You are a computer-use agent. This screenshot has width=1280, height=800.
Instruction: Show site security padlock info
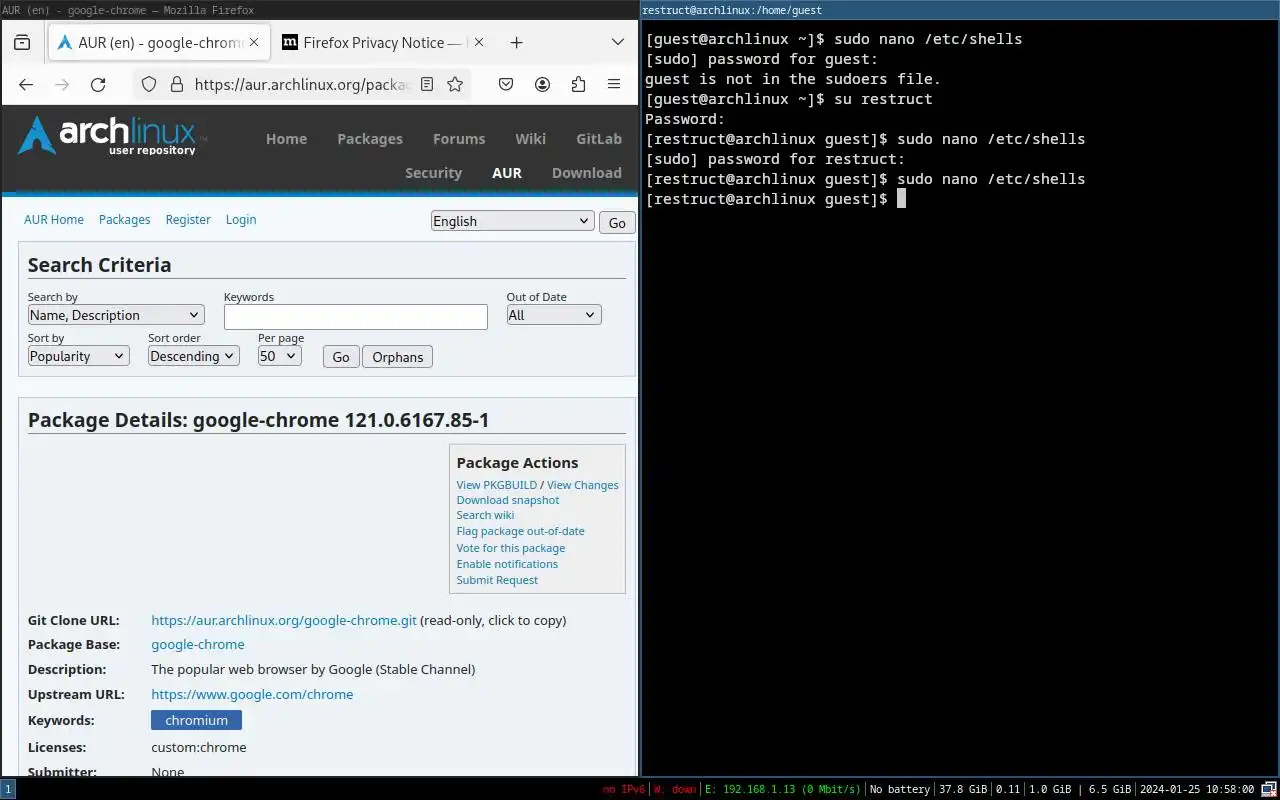tap(176, 85)
